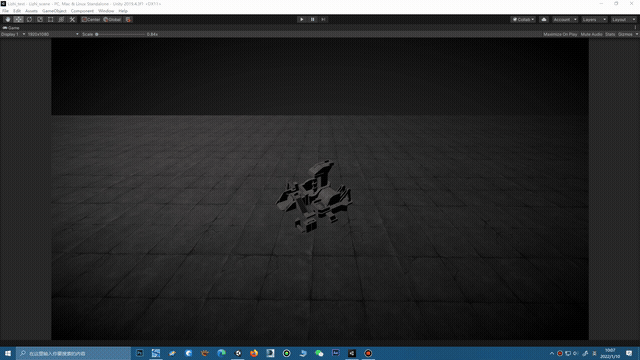Select the Hand tool in toolbar

8,20
